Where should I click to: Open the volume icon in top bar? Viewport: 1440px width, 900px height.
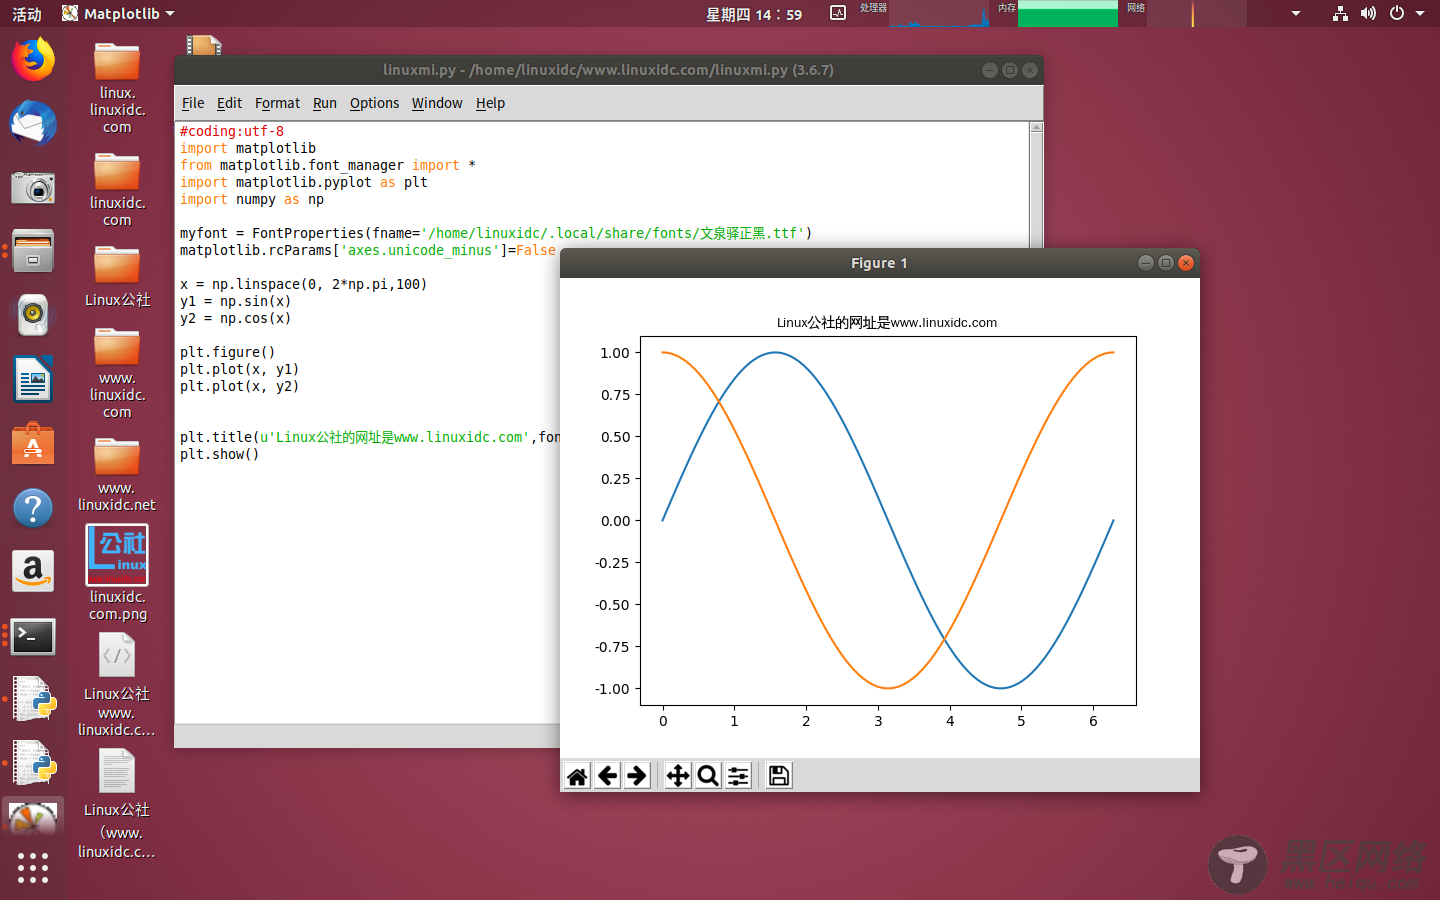pos(1368,13)
